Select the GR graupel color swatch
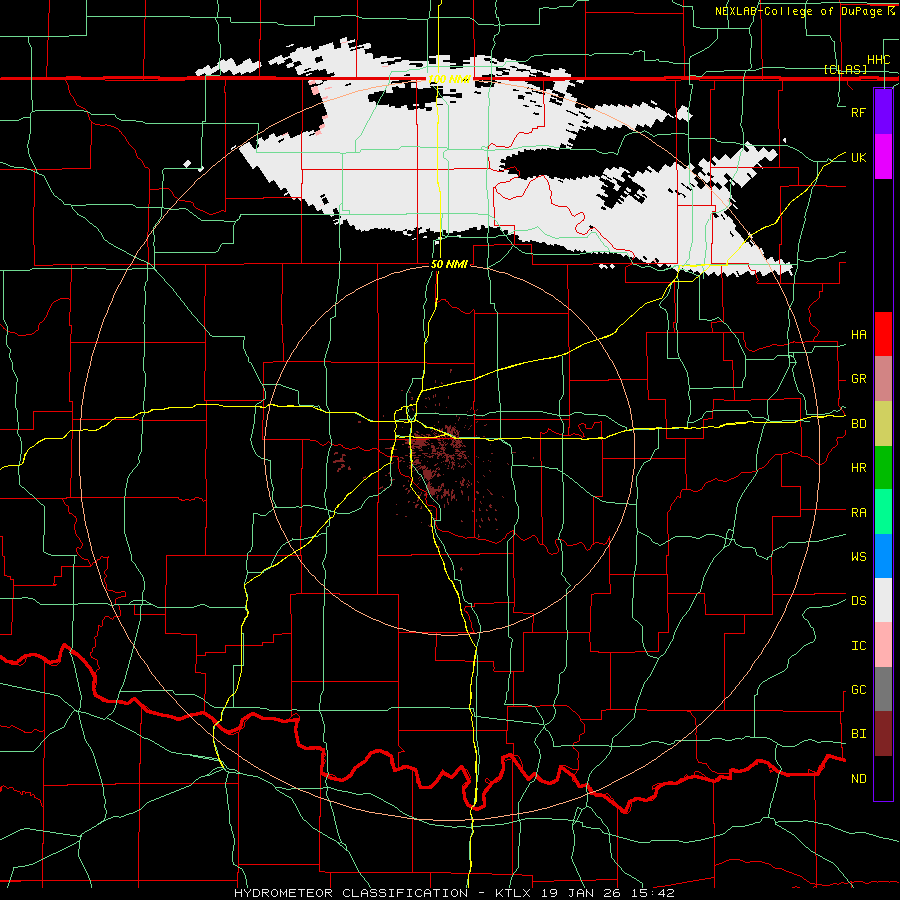Screen dimensions: 900x900 coord(883,379)
